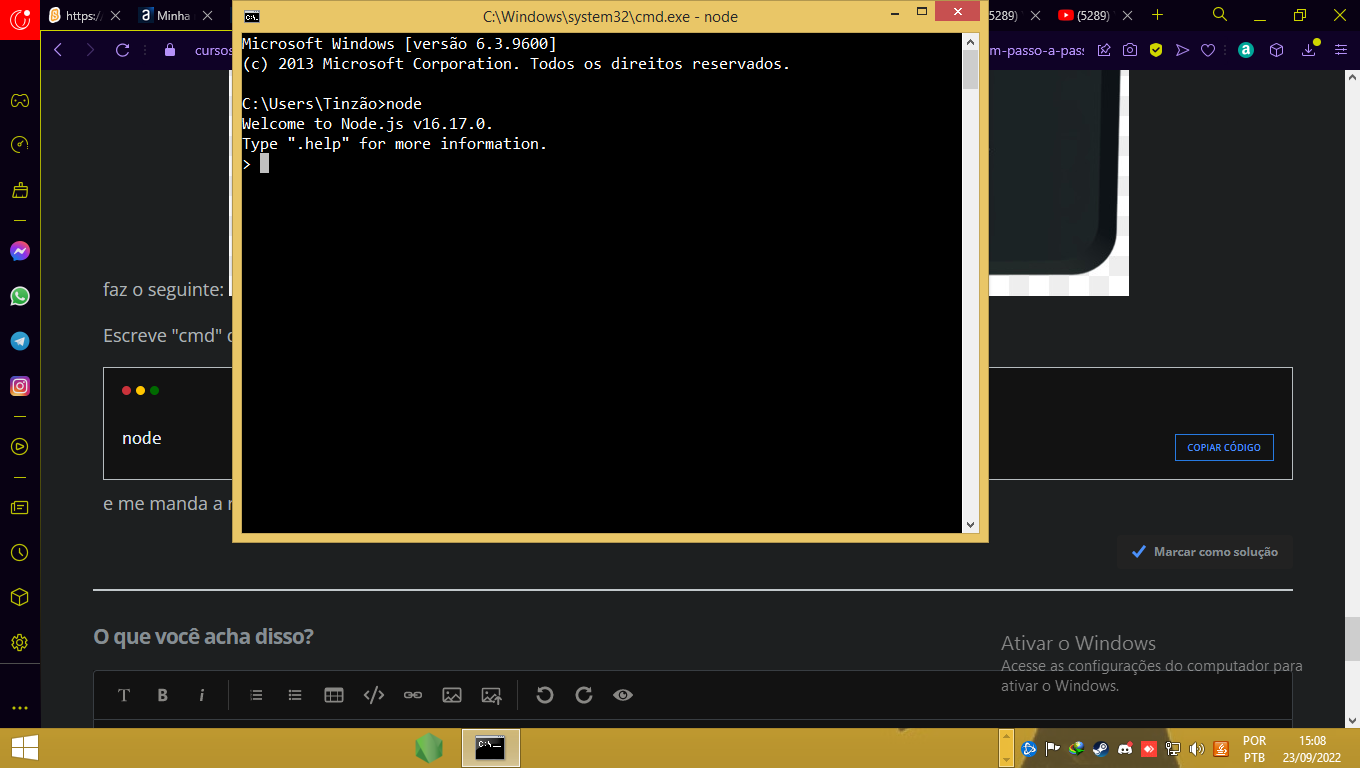Open the teal 'a' extension icon
The height and width of the screenshot is (768, 1360).
1245,50
